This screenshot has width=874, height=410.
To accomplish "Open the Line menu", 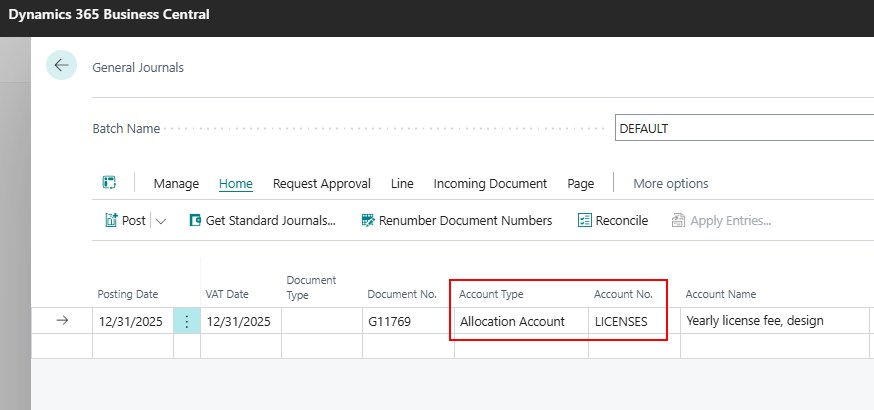I will point(402,183).
